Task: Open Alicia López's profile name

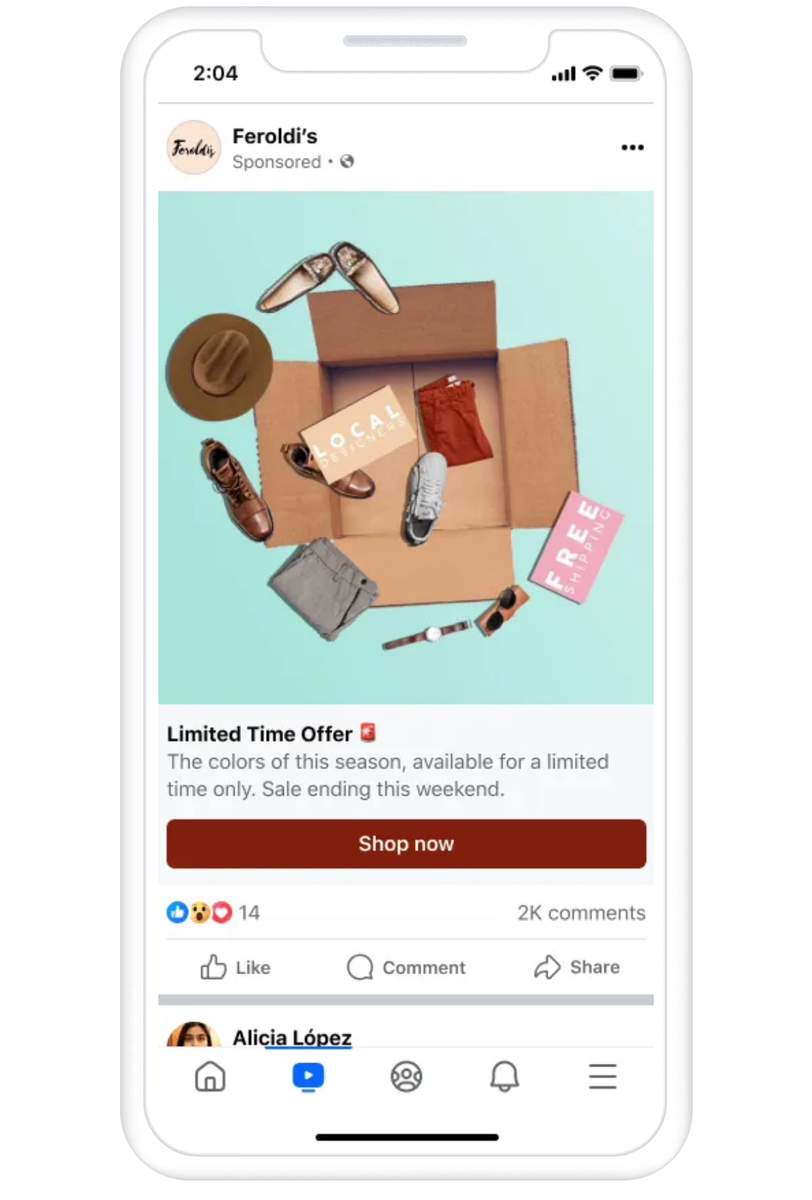Action: click(x=292, y=1038)
